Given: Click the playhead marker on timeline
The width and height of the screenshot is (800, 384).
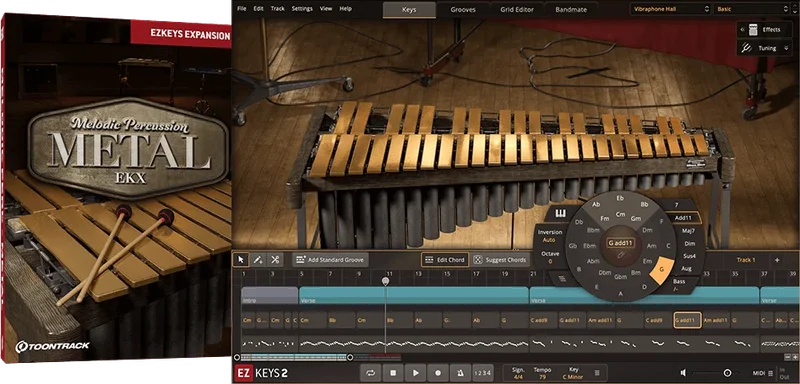Looking at the screenshot, I should click(385, 281).
